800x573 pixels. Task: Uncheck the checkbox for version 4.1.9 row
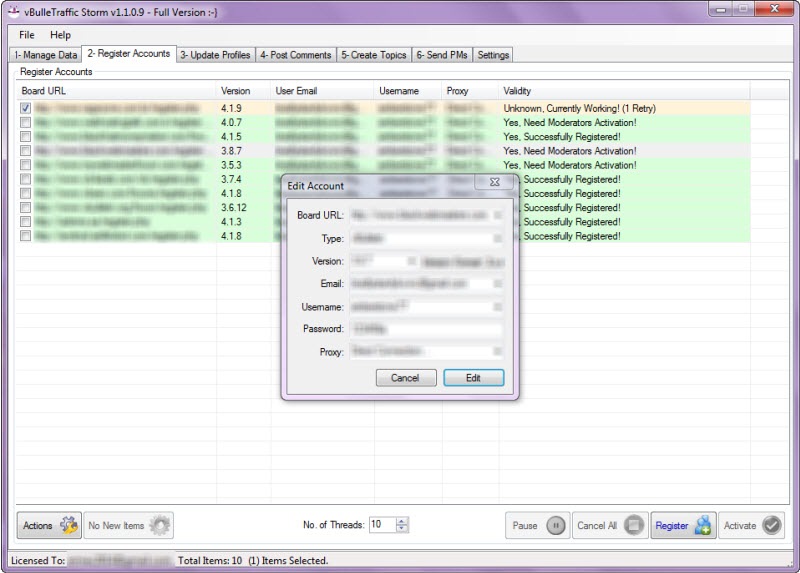coord(25,108)
